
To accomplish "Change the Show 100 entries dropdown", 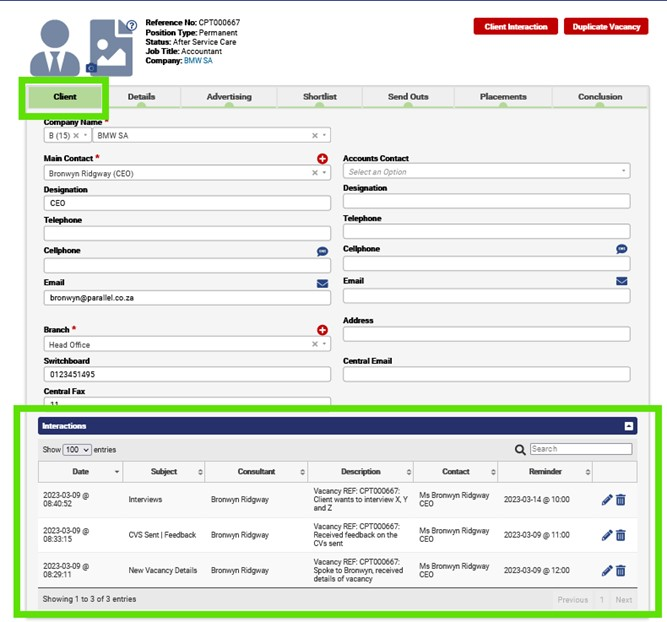I will (x=77, y=450).
